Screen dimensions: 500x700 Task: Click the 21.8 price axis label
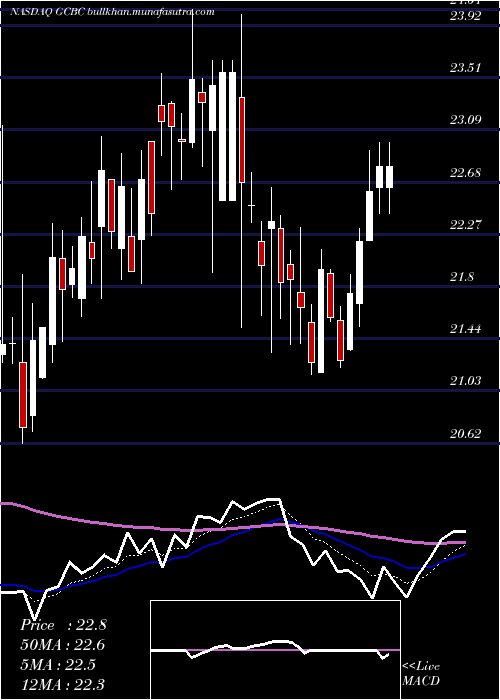(x=462, y=277)
